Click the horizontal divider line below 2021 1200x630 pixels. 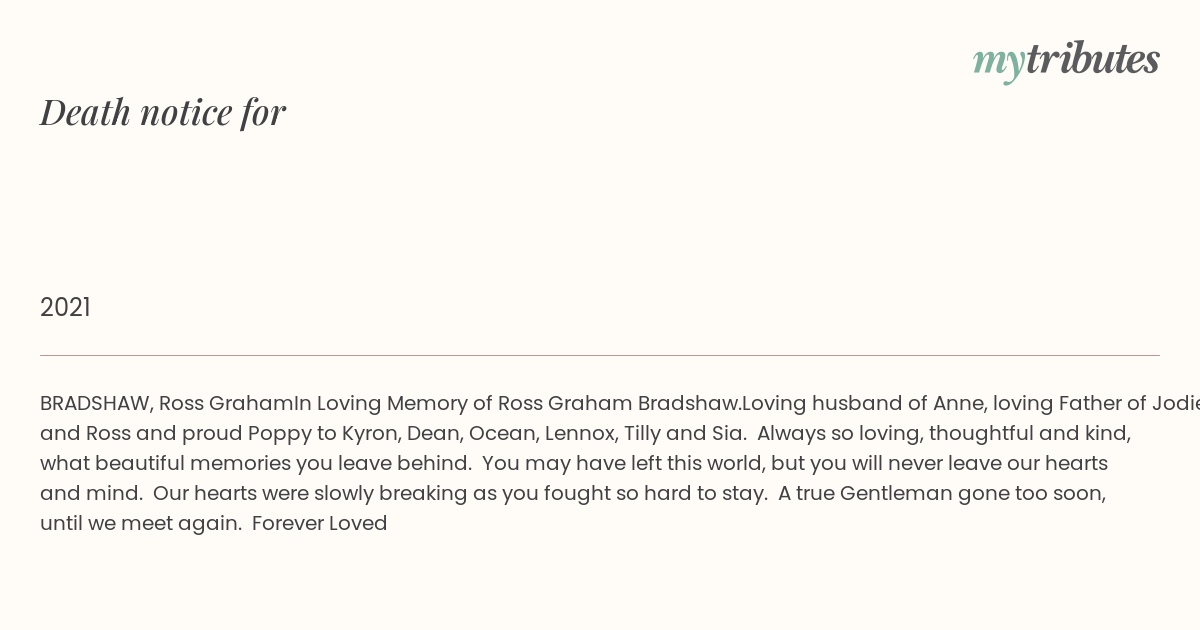click(x=600, y=355)
